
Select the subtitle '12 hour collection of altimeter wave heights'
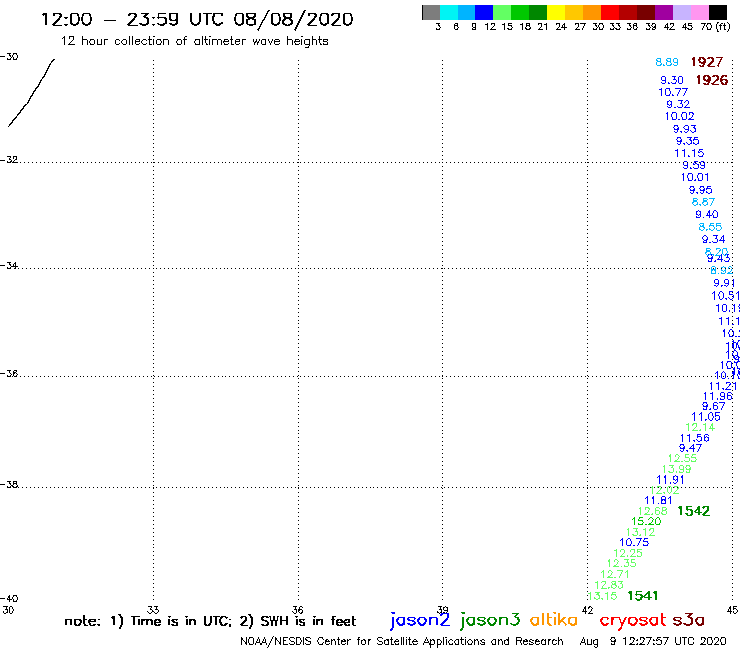click(x=194, y=41)
